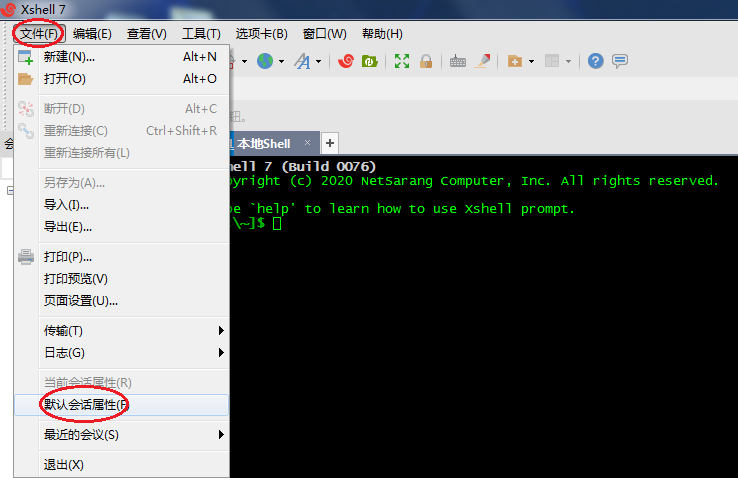The width and height of the screenshot is (738, 478).
Task: Click the folder icon beside 打开(O)
Action: pyautogui.click(x=25, y=79)
